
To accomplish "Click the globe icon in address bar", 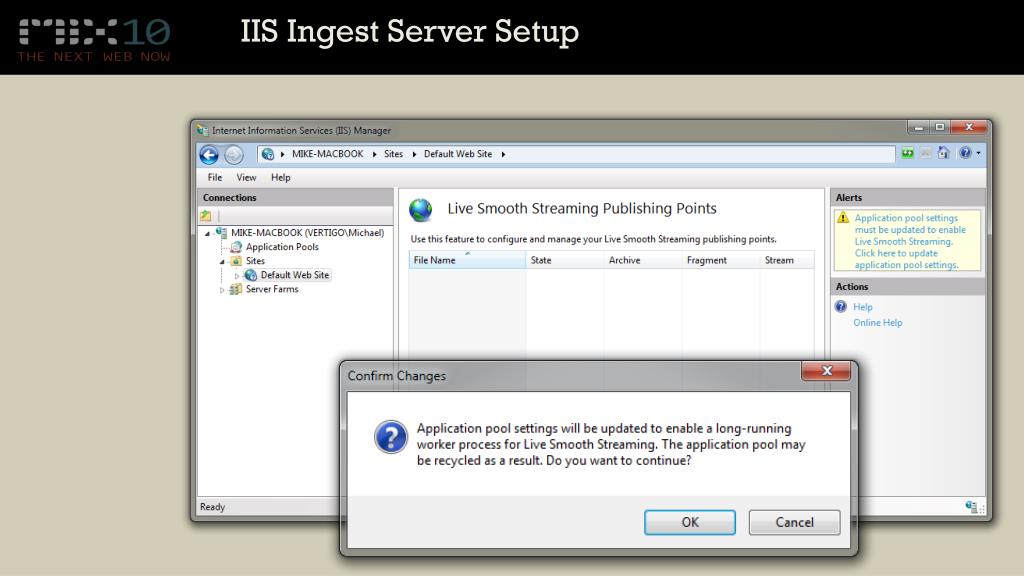I will pos(268,154).
